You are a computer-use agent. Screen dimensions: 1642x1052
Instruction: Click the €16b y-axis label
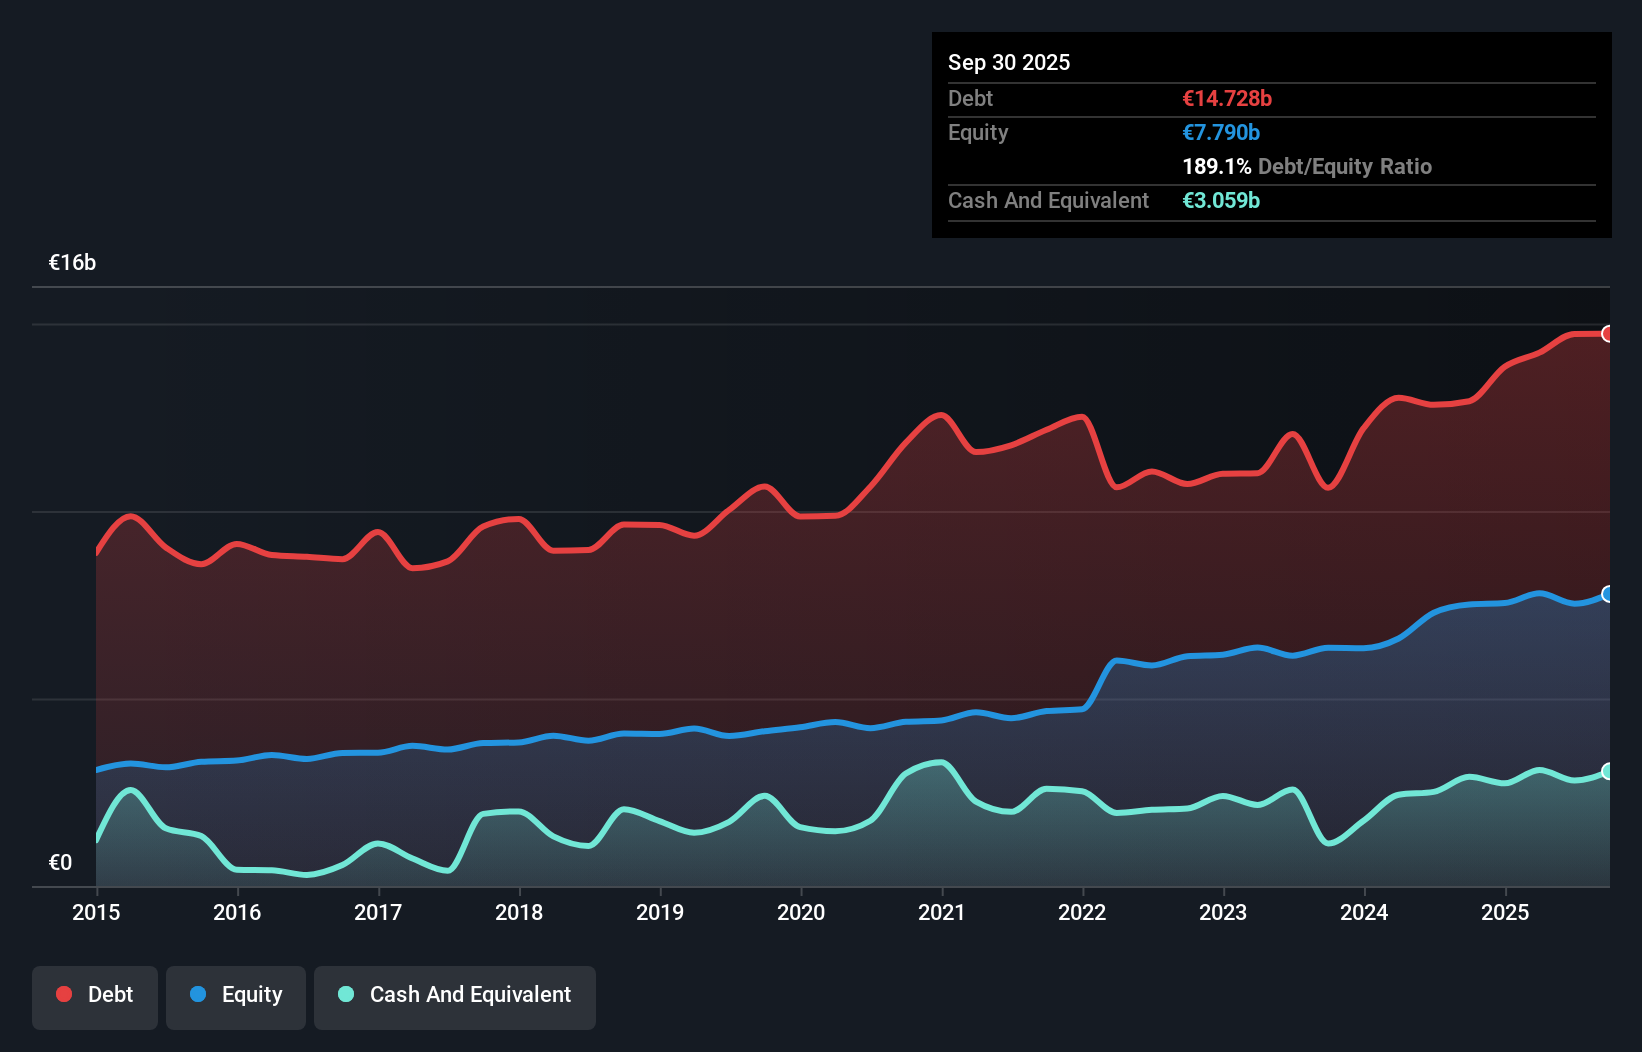point(72,262)
